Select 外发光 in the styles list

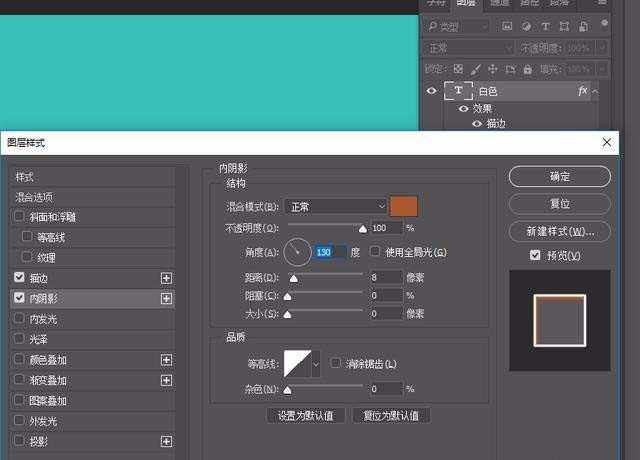point(43,421)
